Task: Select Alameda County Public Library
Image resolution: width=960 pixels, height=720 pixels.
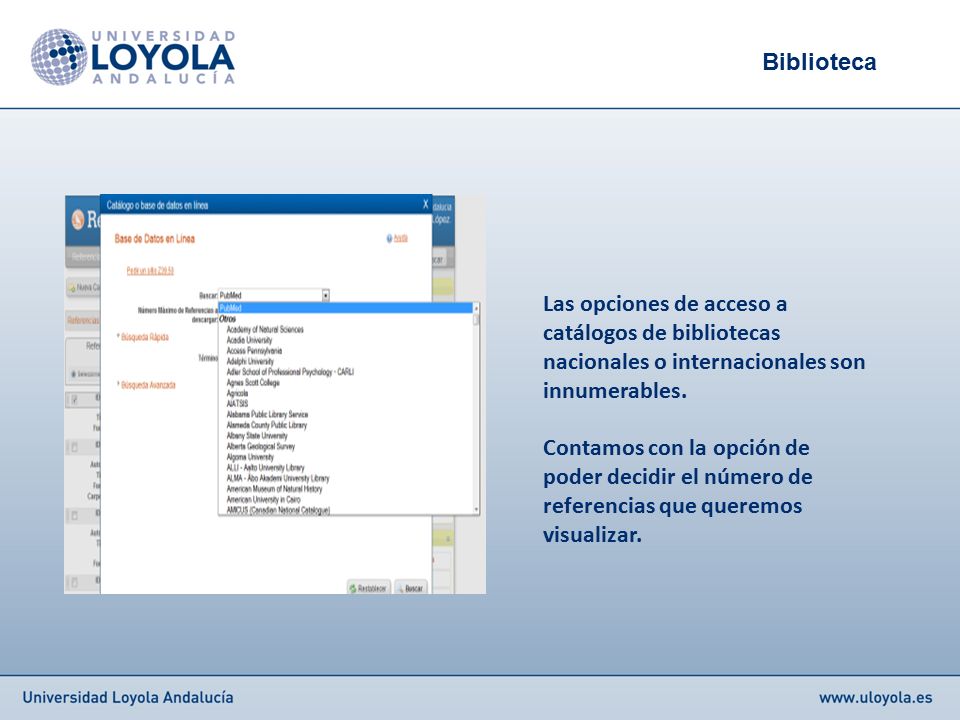Action: tap(267, 425)
